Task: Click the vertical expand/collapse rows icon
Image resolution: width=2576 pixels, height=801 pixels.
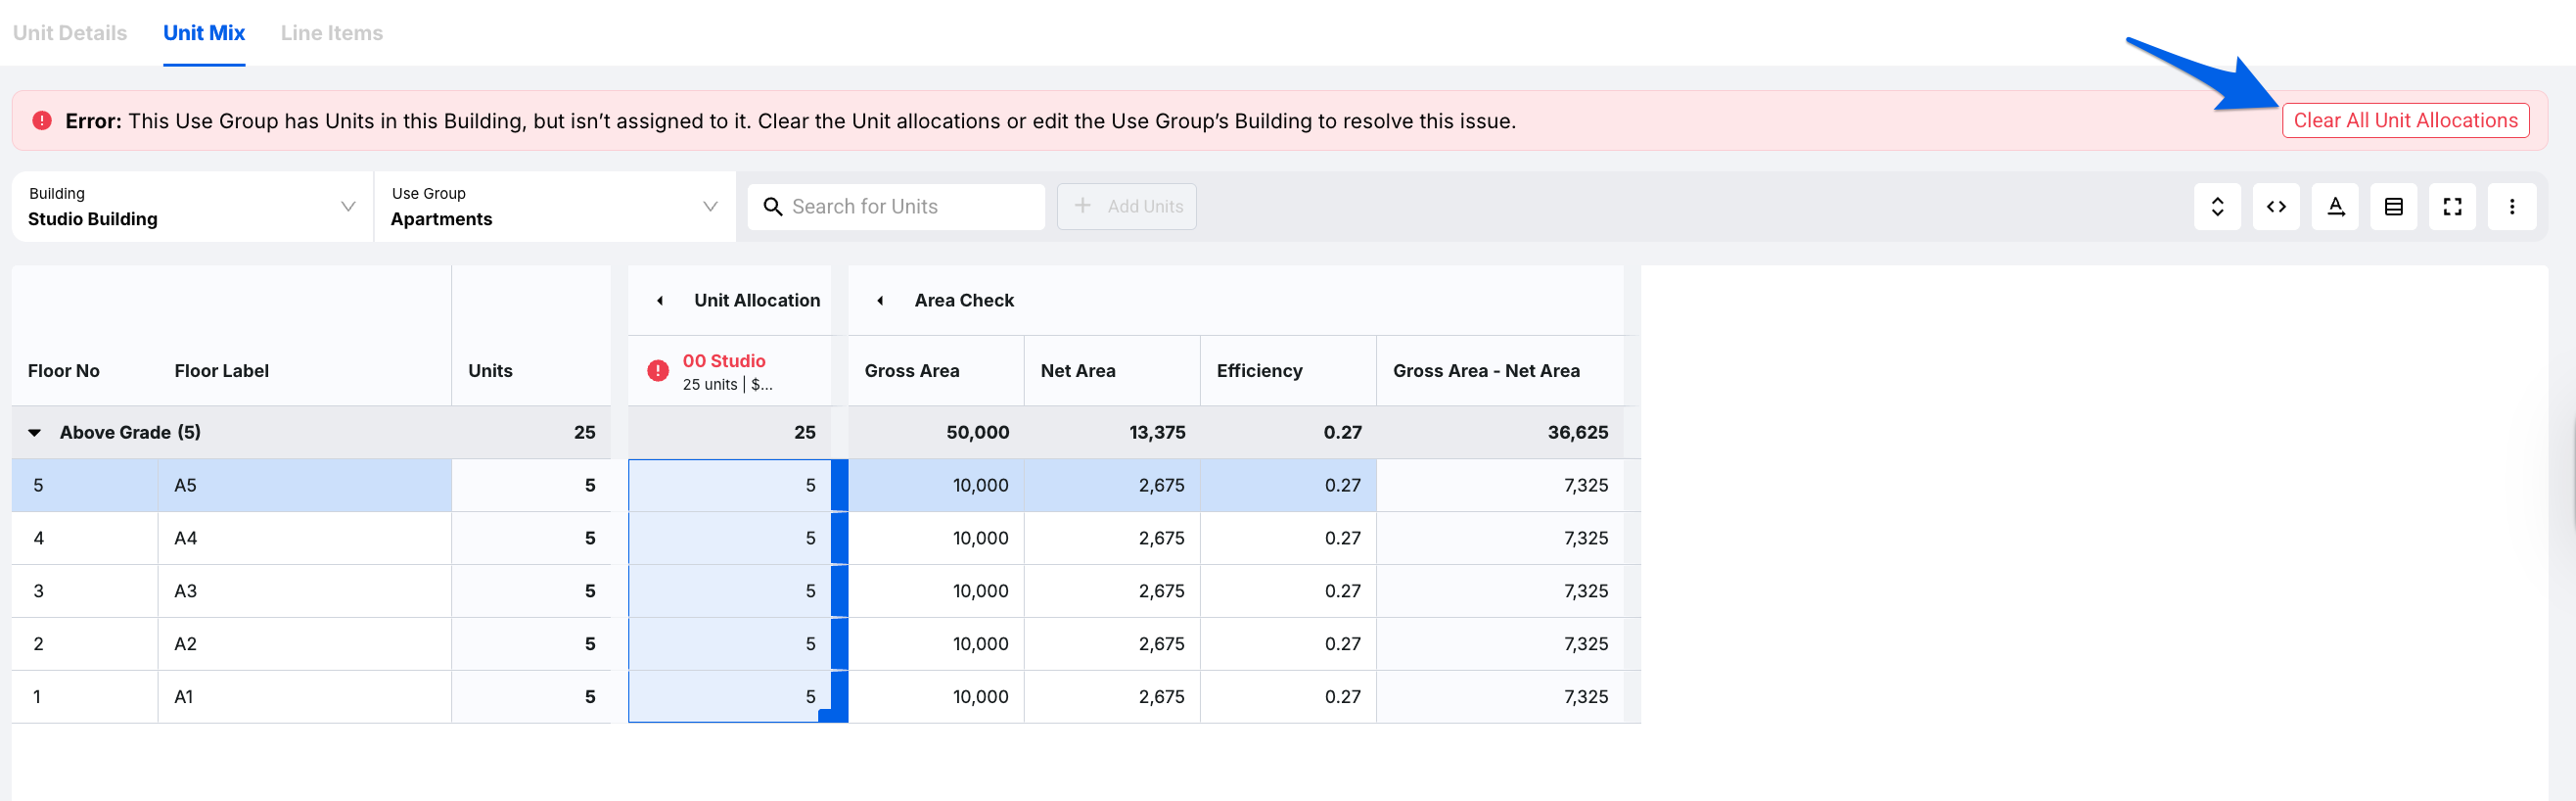Action: click(x=2216, y=207)
